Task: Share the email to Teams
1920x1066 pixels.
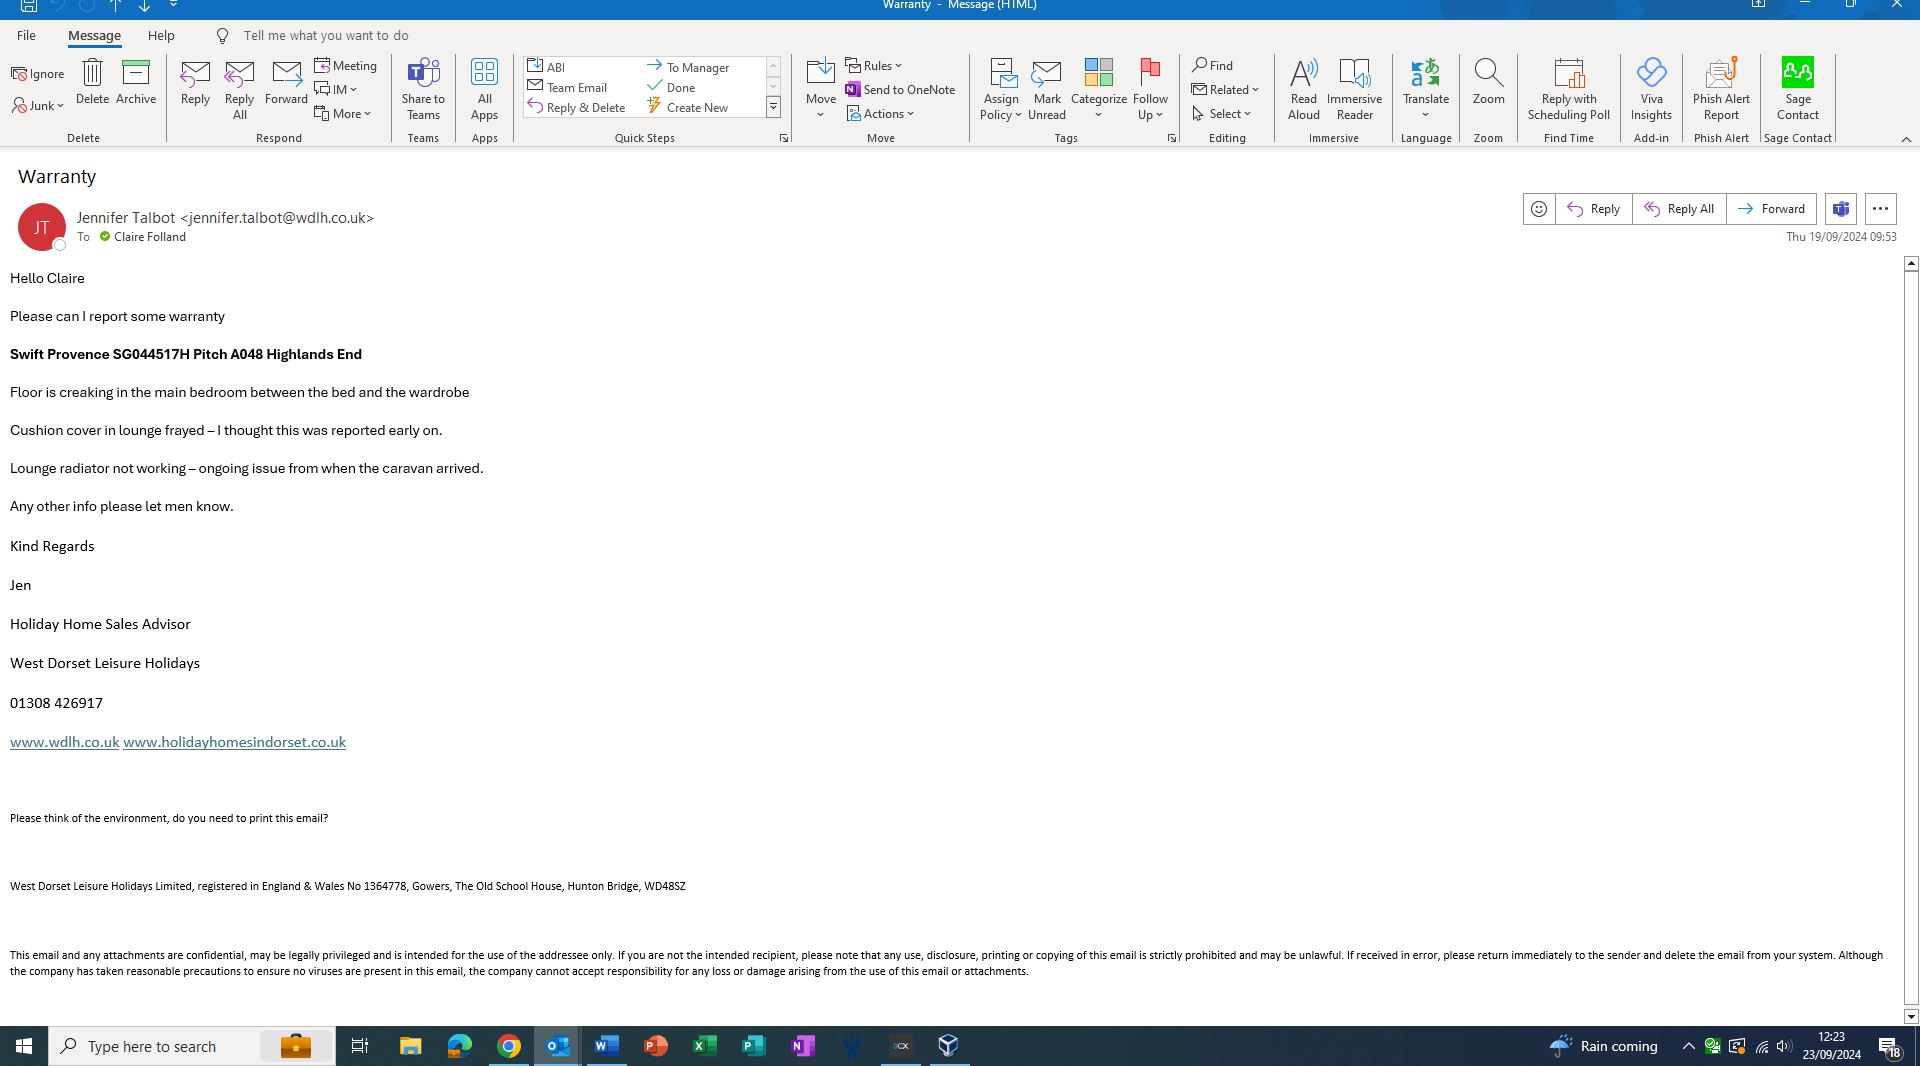Action: coord(423,90)
